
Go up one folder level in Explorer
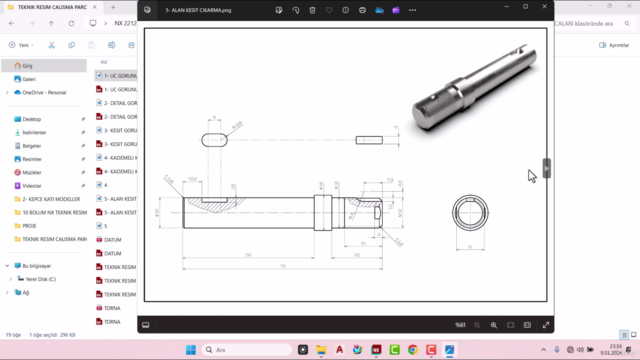(51, 23)
